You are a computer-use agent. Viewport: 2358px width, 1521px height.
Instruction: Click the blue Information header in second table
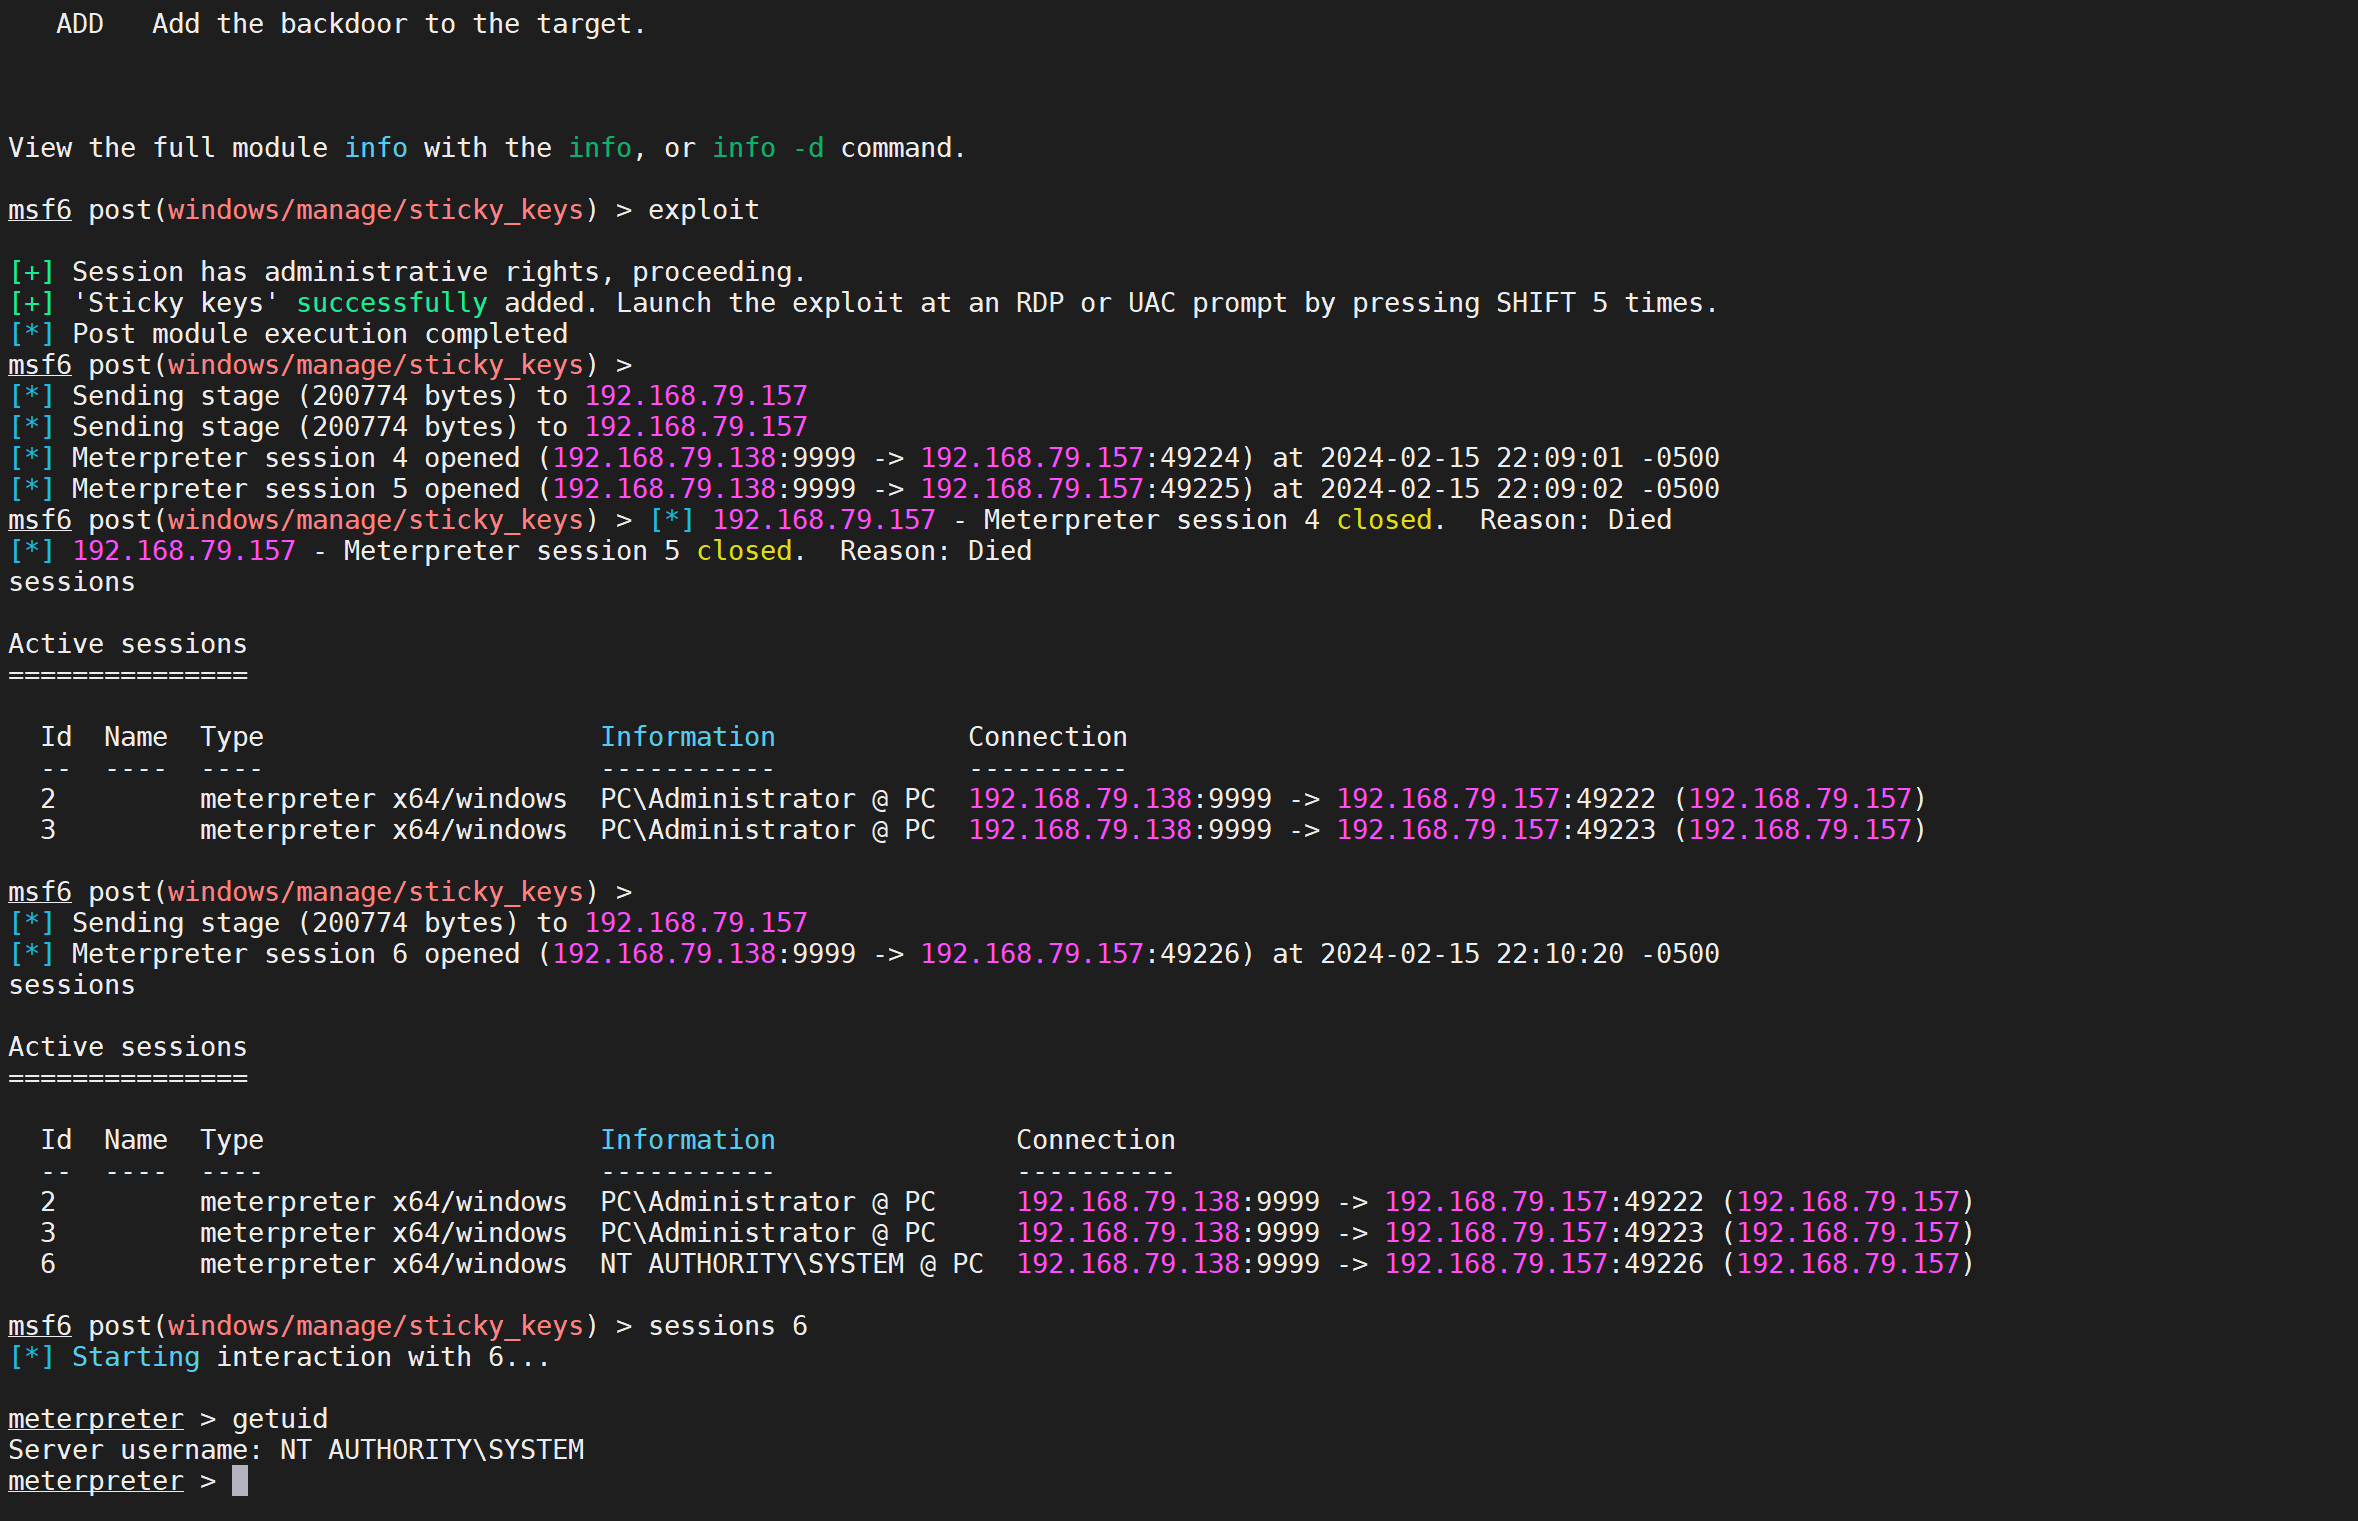687,1140
